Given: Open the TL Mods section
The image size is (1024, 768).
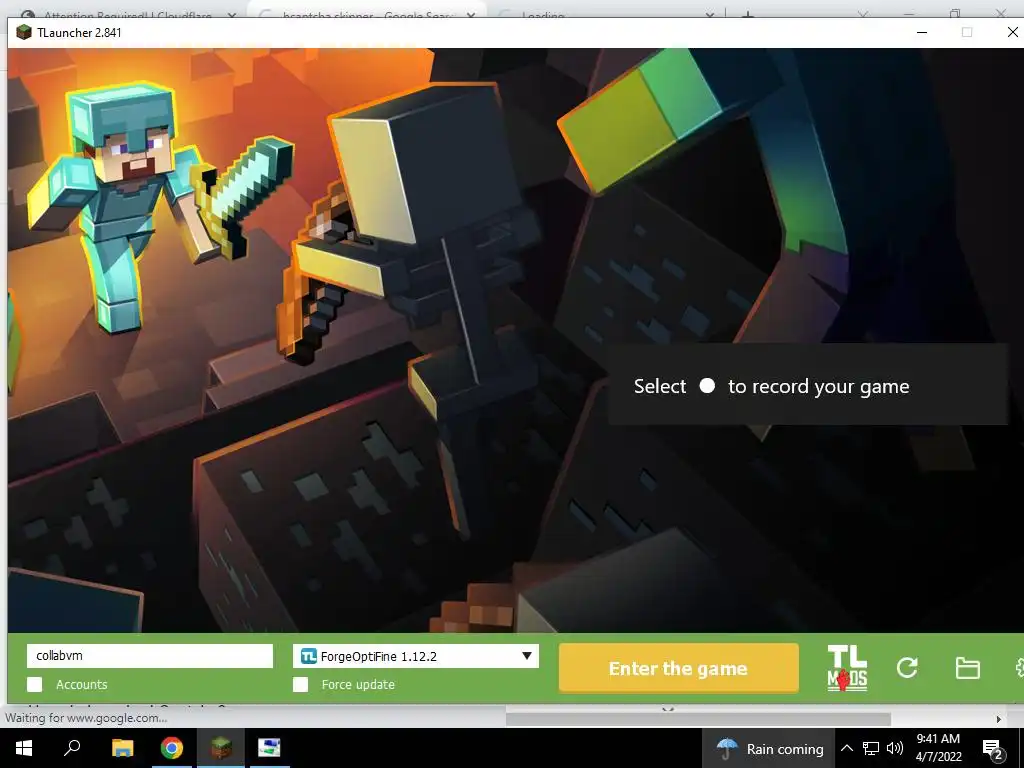Looking at the screenshot, I should [847, 667].
